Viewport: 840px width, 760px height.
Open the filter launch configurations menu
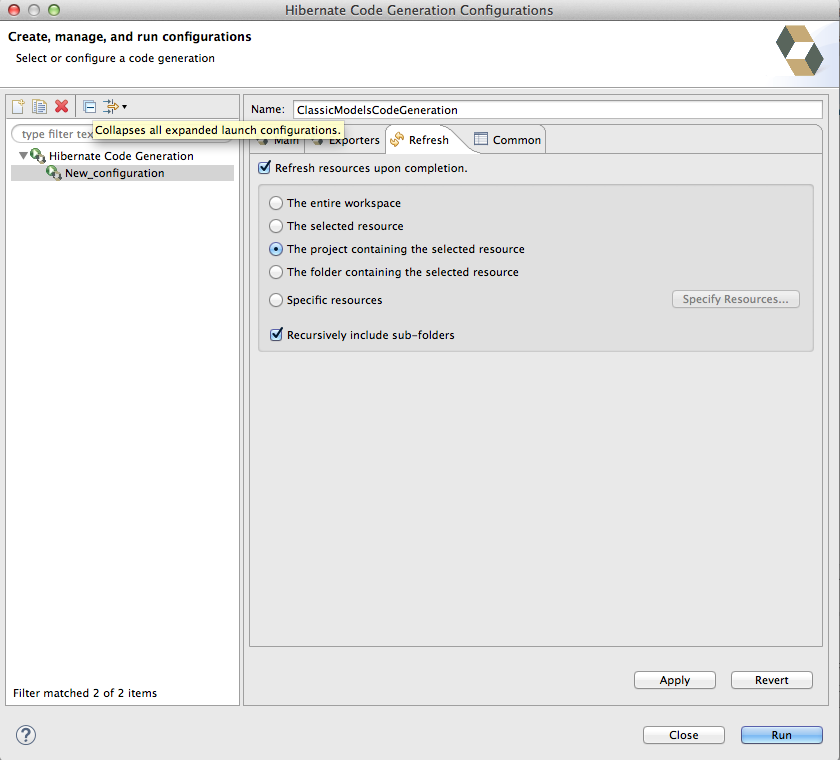click(115, 107)
